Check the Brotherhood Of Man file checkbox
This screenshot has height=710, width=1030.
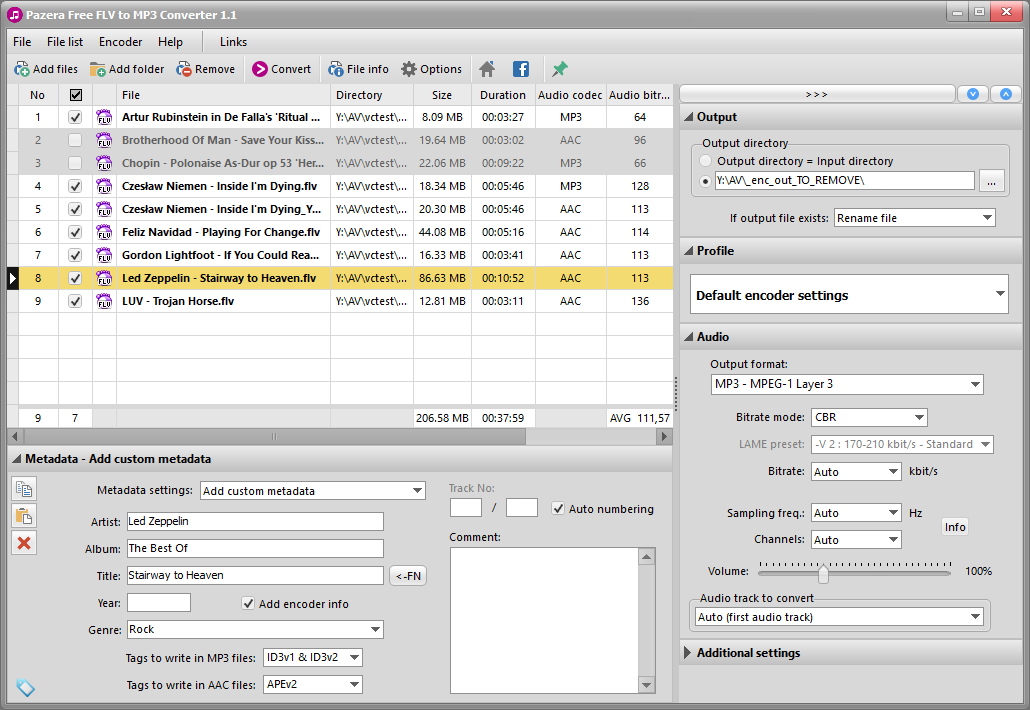[75, 140]
